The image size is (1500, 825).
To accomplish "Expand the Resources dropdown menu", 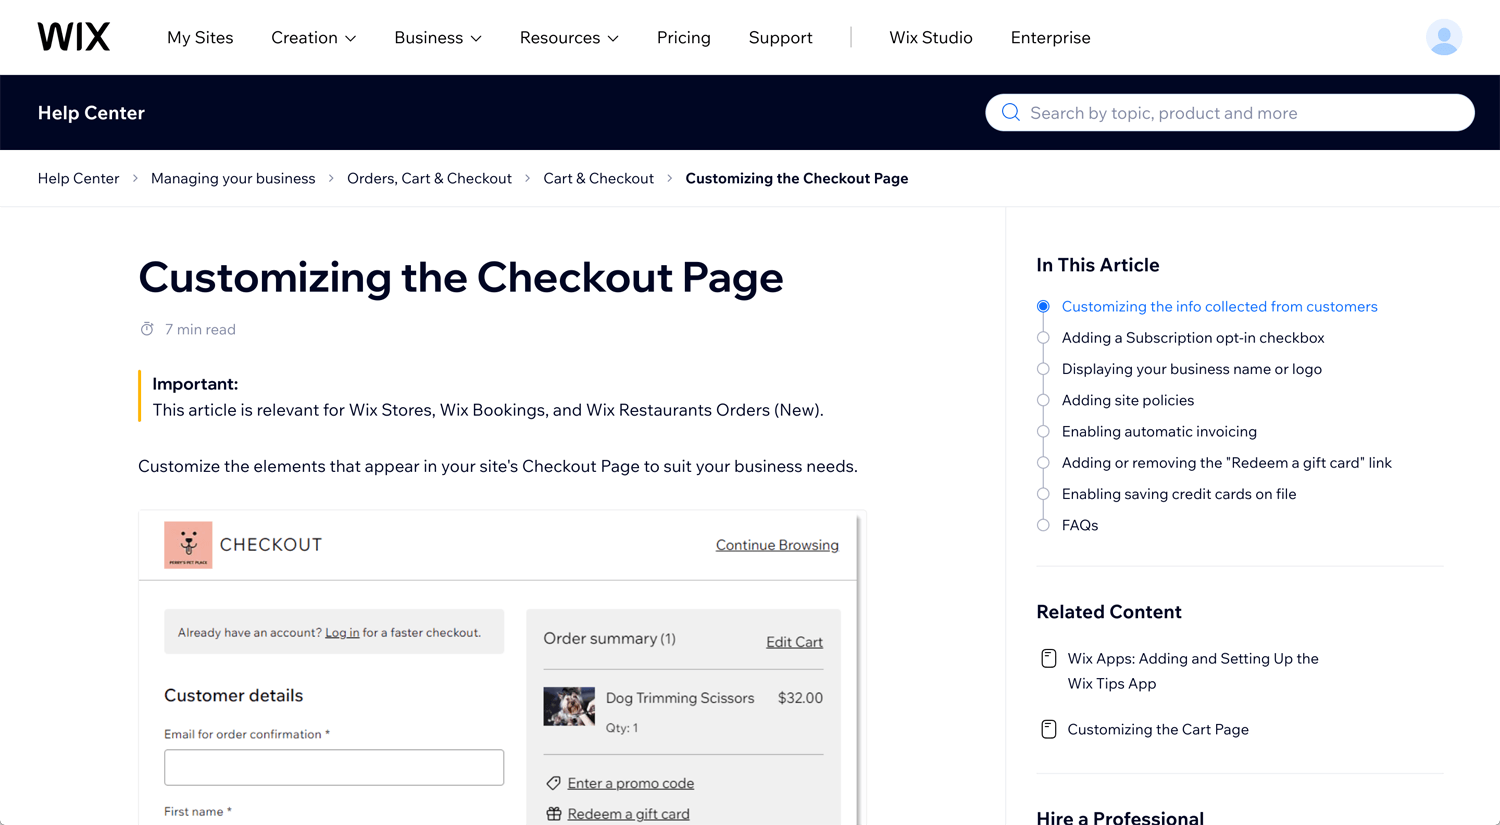I will pyautogui.click(x=569, y=38).
